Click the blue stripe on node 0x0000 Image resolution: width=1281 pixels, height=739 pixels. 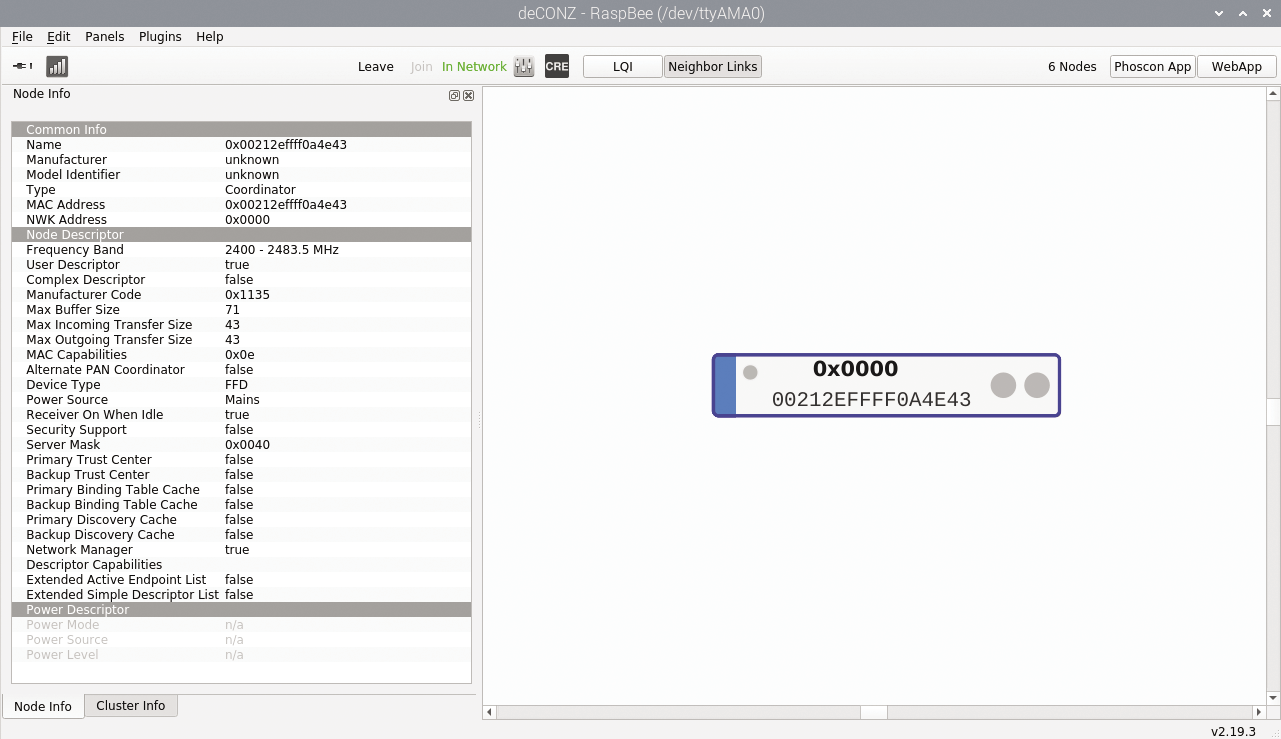click(726, 385)
